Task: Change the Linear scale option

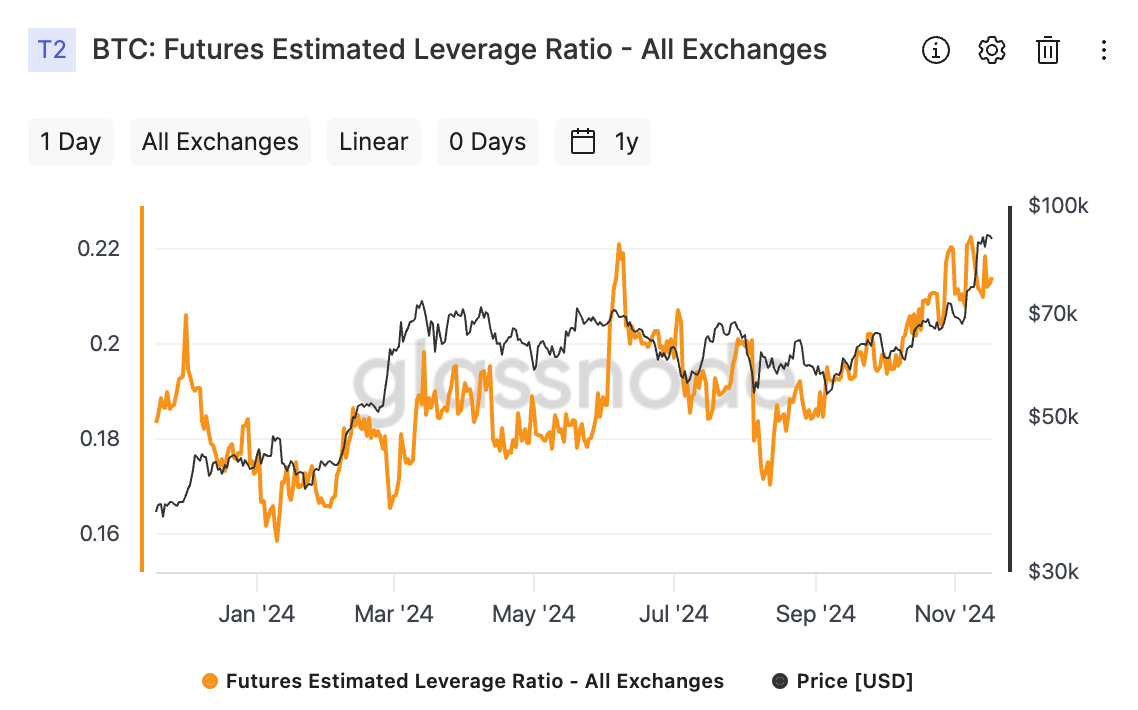Action: click(x=374, y=142)
